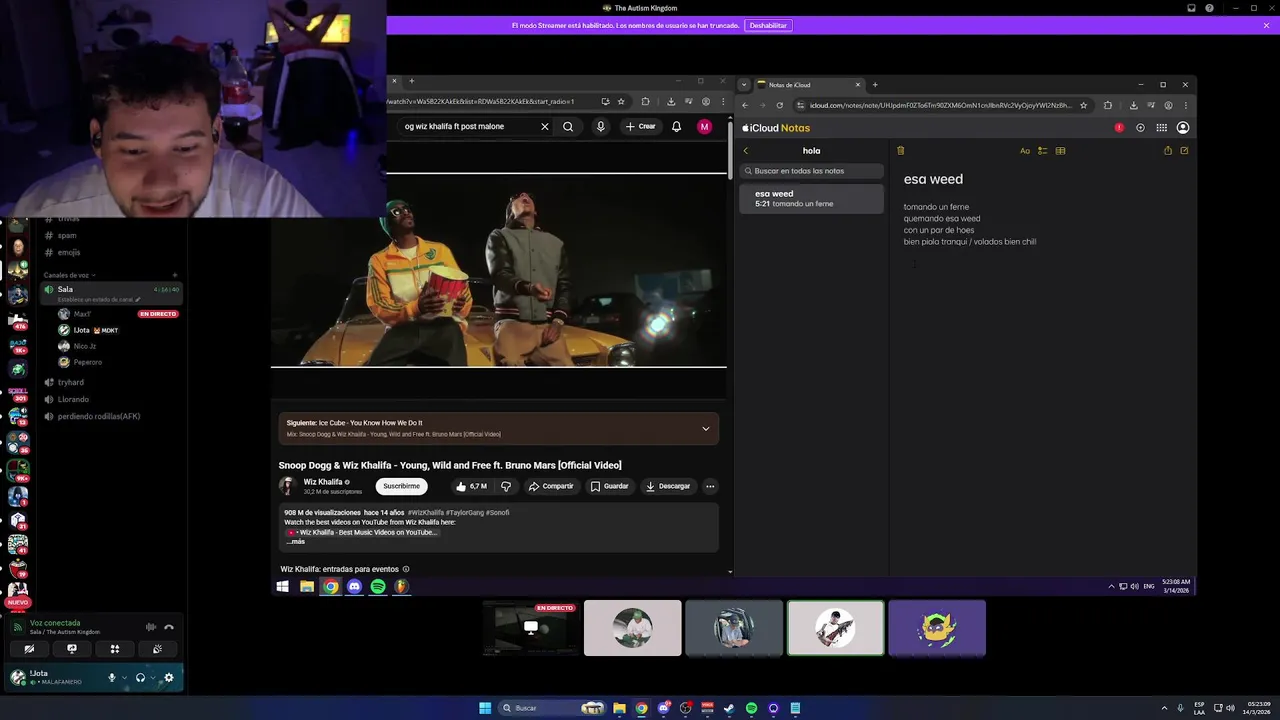Click the YouTube search magnifier button
The image size is (1280, 720).
click(568, 127)
